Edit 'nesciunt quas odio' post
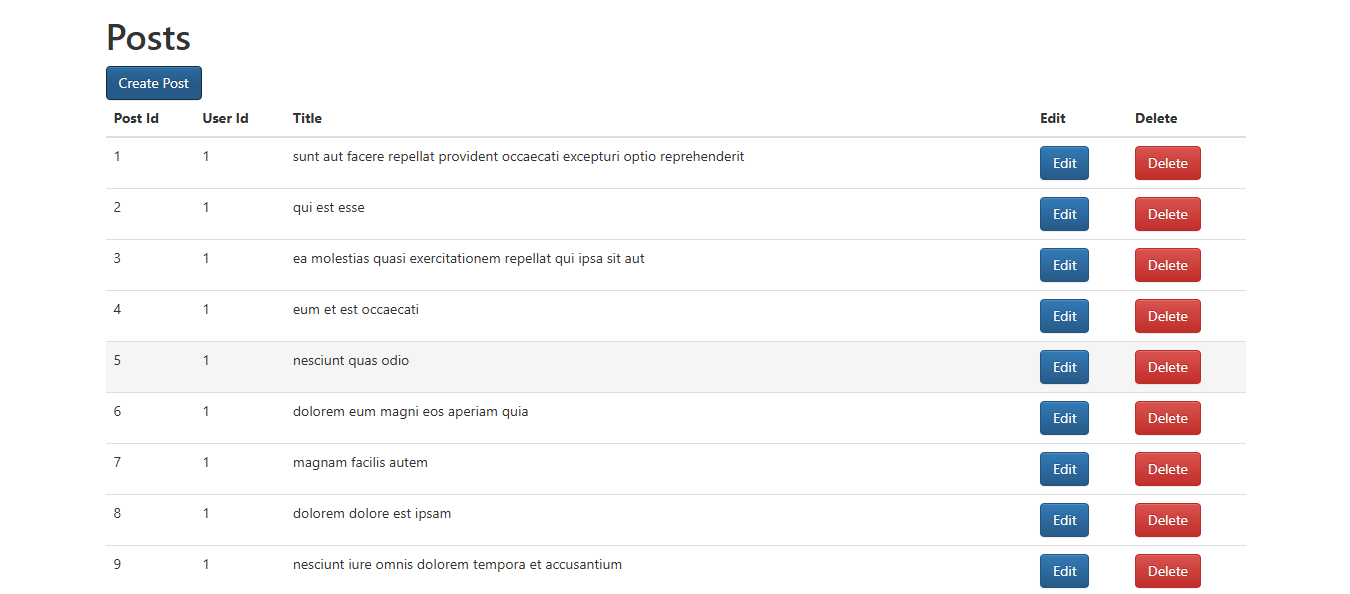The width and height of the screenshot is (1350, 594). (x=1064, y=367)
